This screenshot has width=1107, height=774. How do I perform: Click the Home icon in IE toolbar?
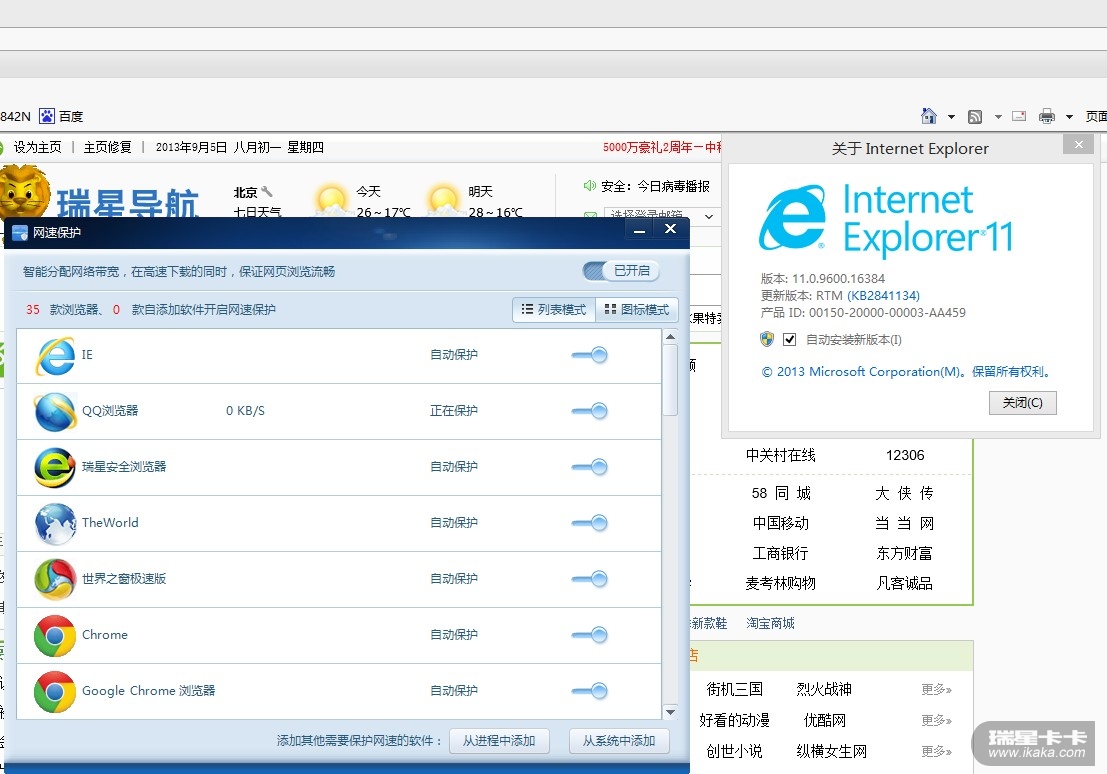click(x=929, y=116)
